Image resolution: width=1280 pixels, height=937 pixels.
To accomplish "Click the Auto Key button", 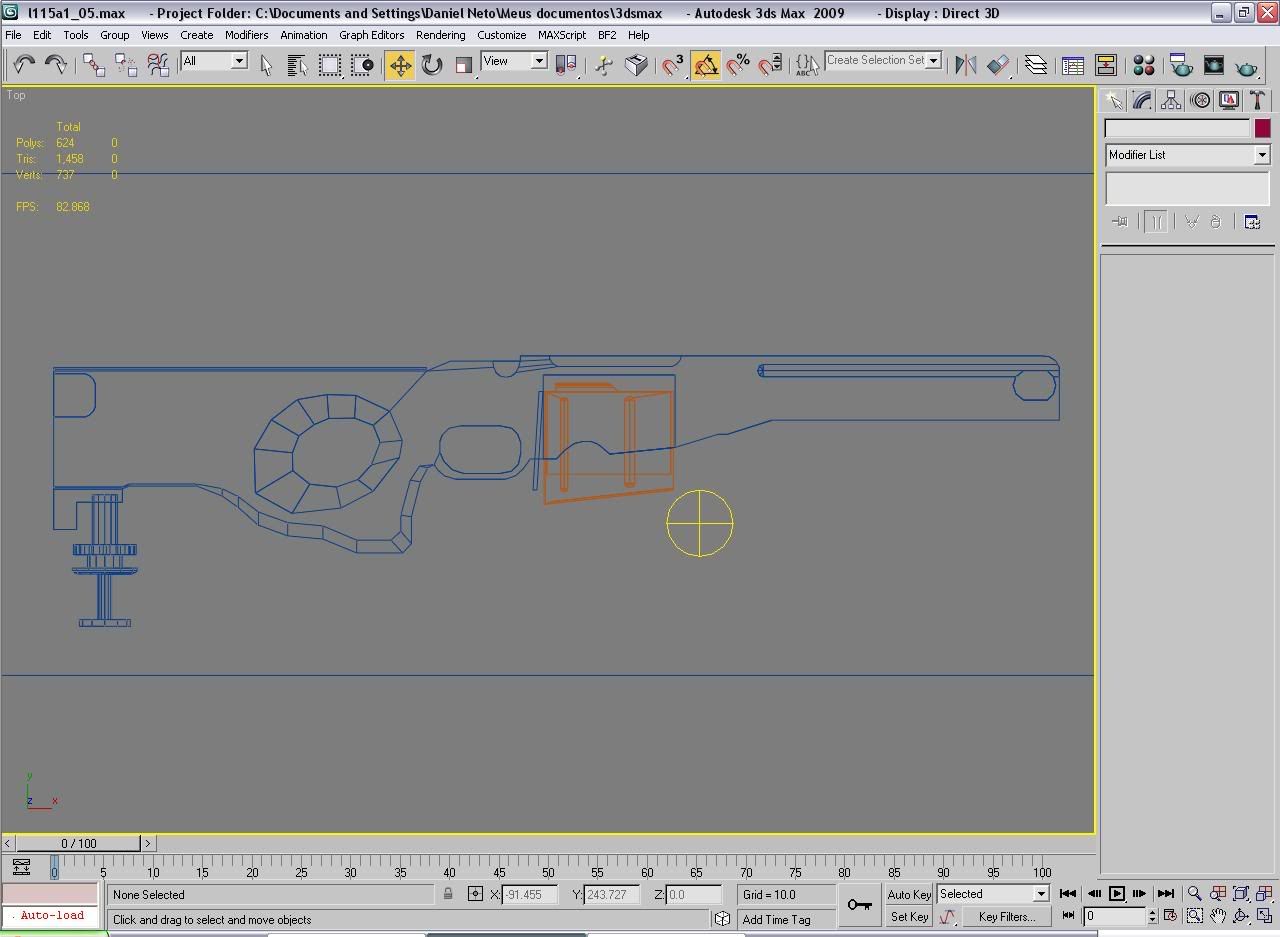I will (x=909, y=894).
